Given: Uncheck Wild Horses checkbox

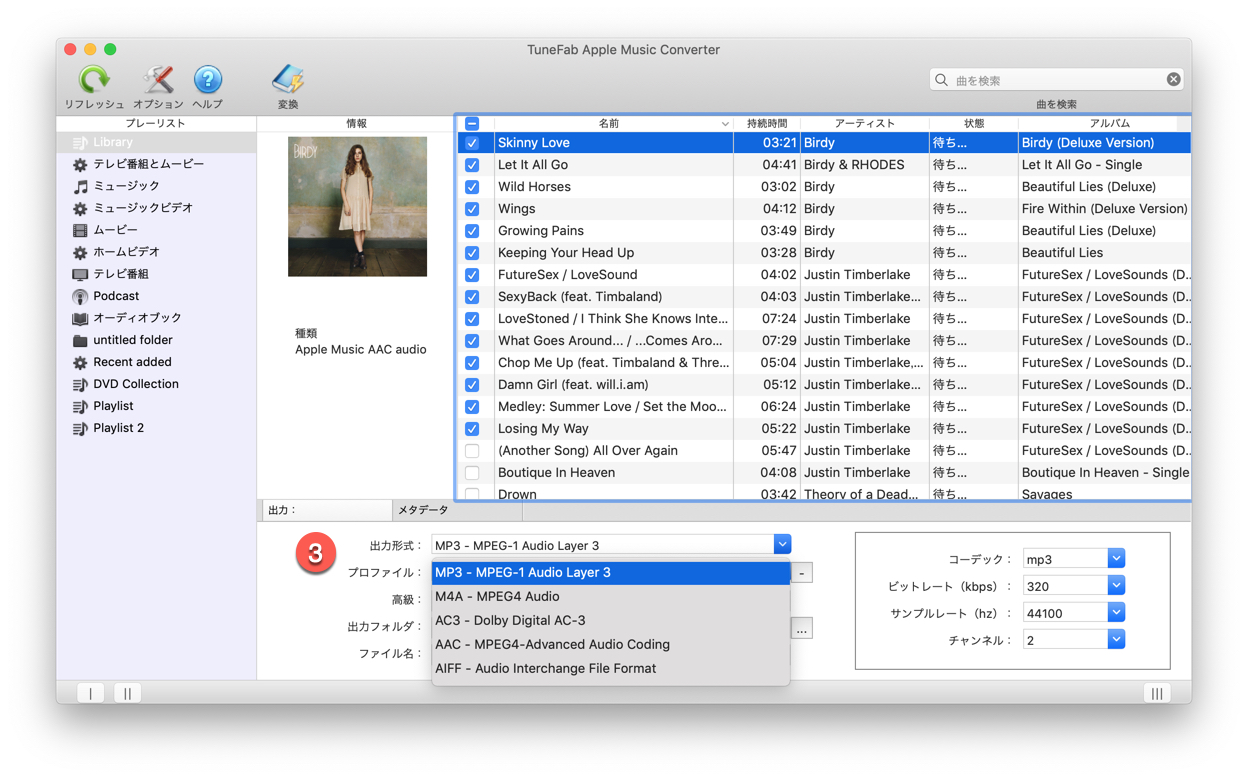Looking at the screenshot, I should coord(472,187).
